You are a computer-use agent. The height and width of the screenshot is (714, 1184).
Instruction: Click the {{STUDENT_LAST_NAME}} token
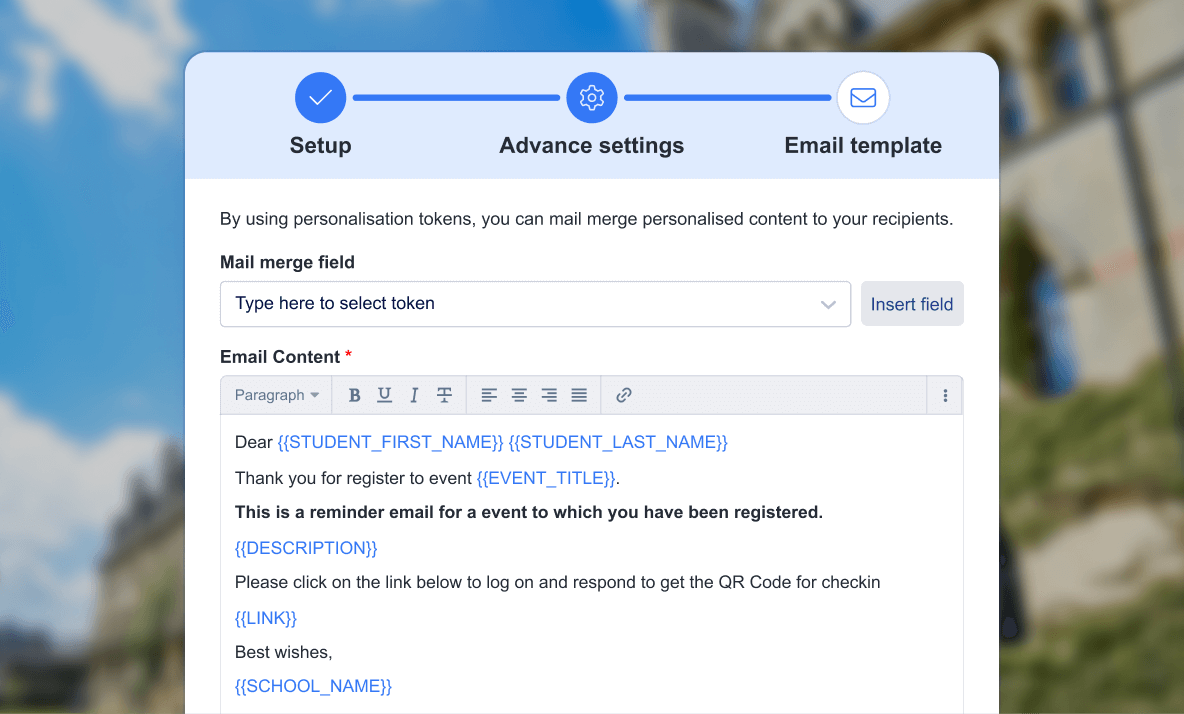pyautogui.click(x=618, y=442)
